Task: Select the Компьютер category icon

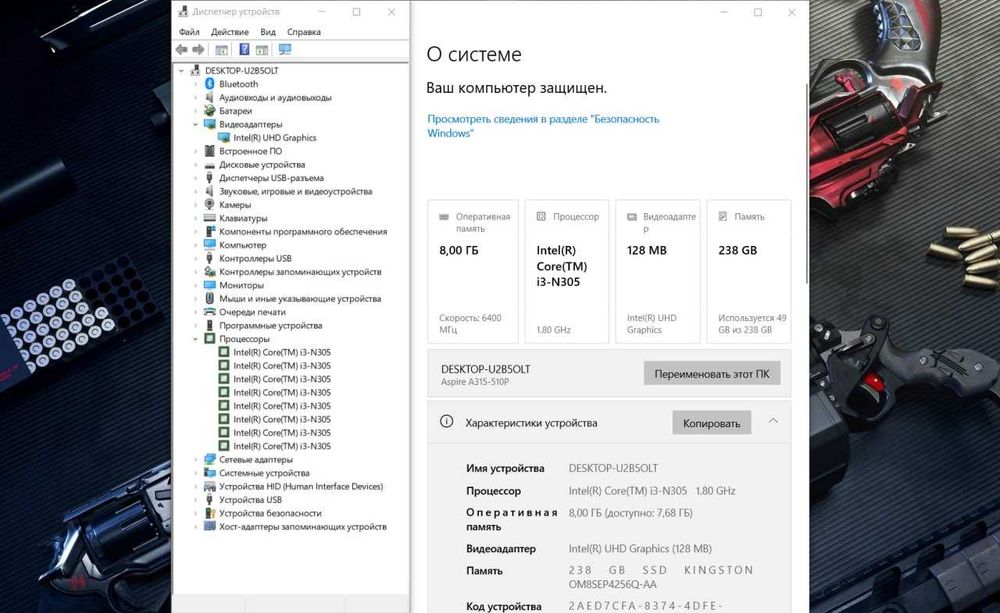Action: coord(210,244)
